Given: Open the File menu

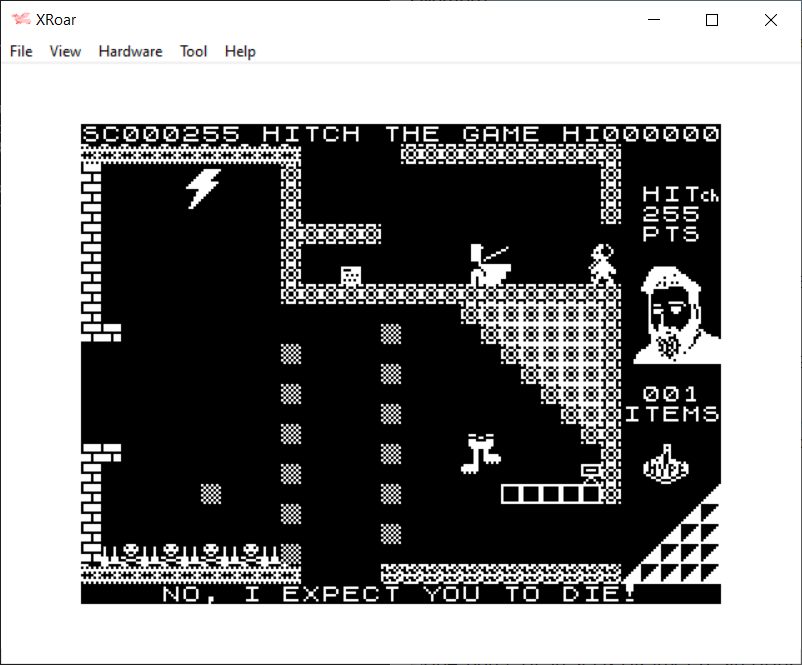Looking at the screenshot, I should coord(21,51).
